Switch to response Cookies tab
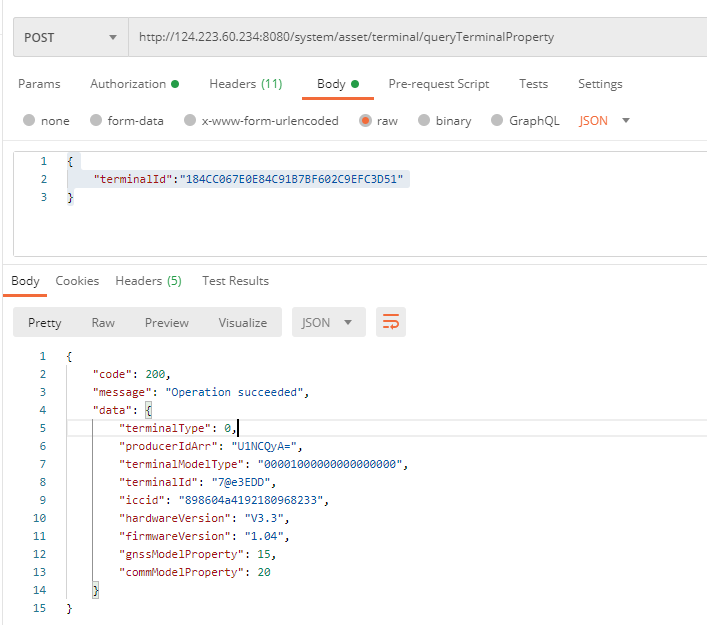This screenshot has width=707, height=625. [x=77, y=281]
